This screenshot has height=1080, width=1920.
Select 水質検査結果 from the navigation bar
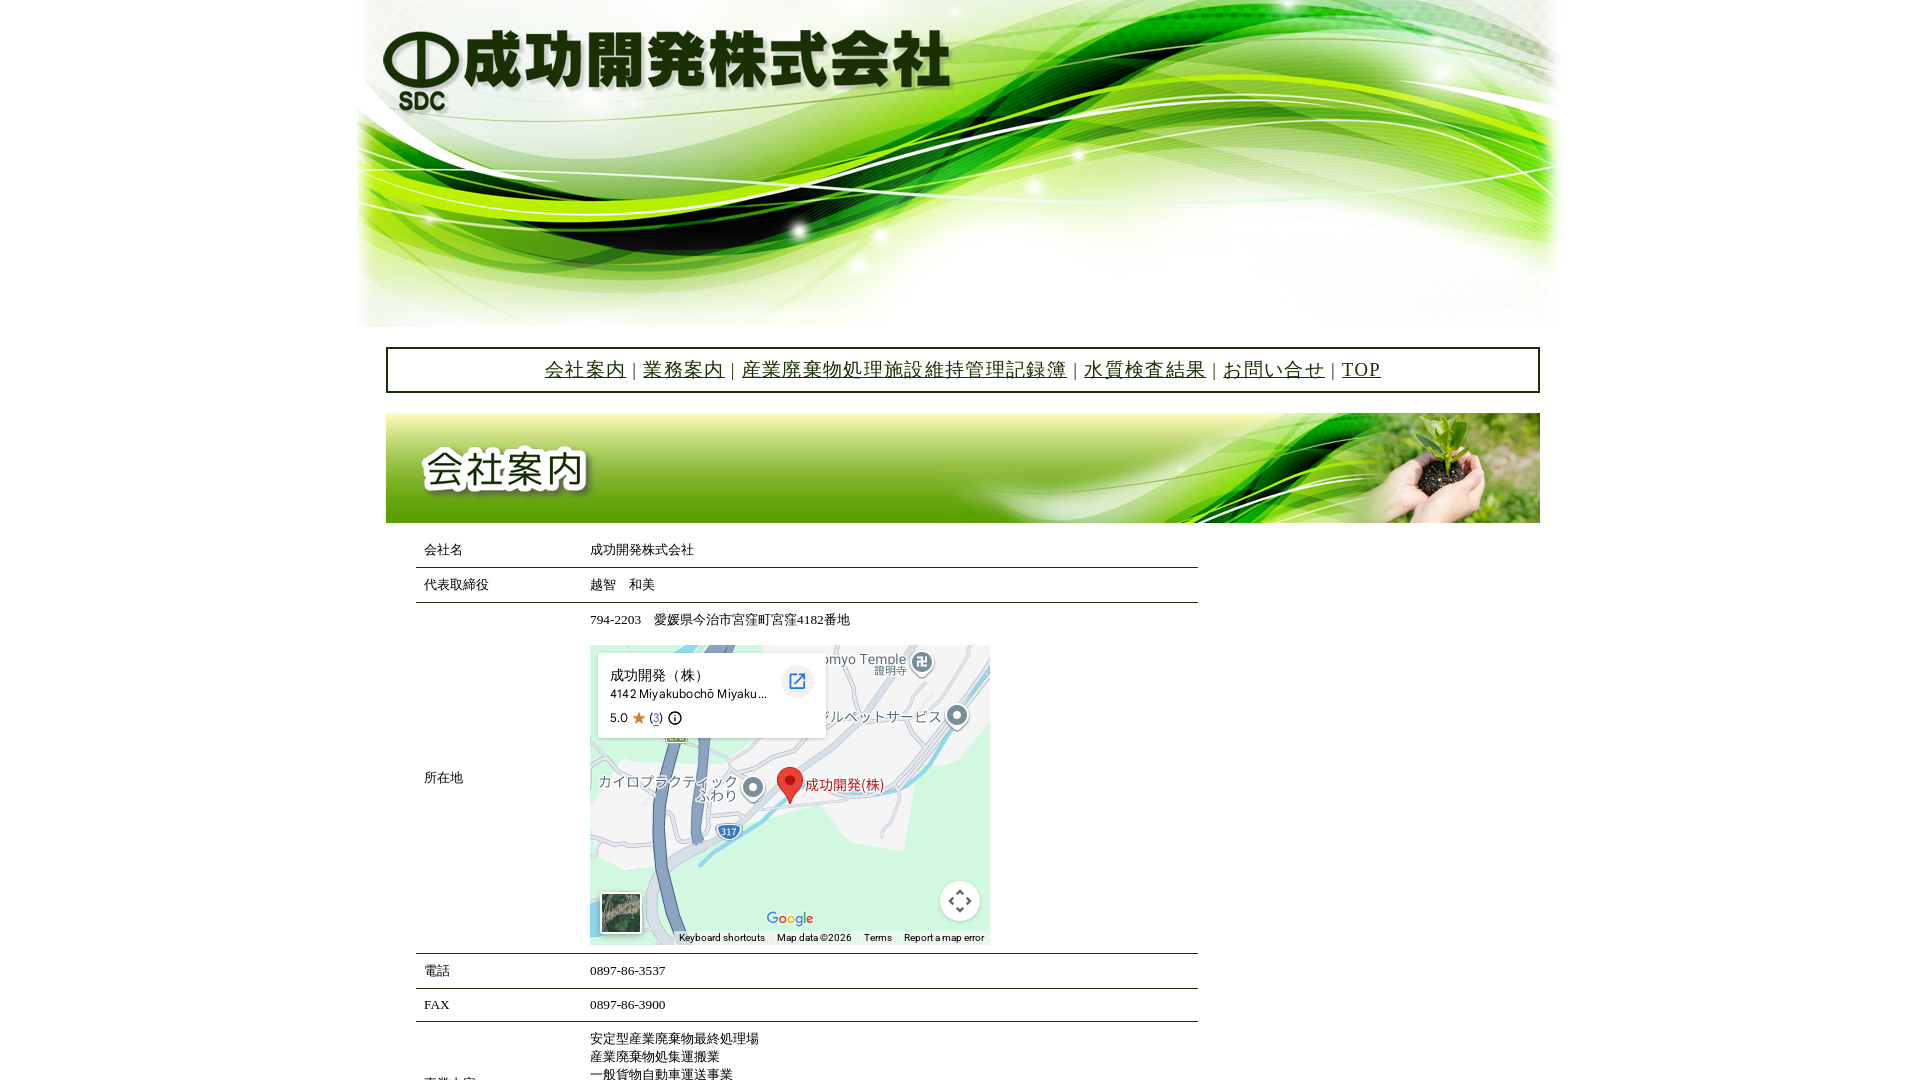click(1144, 370)
